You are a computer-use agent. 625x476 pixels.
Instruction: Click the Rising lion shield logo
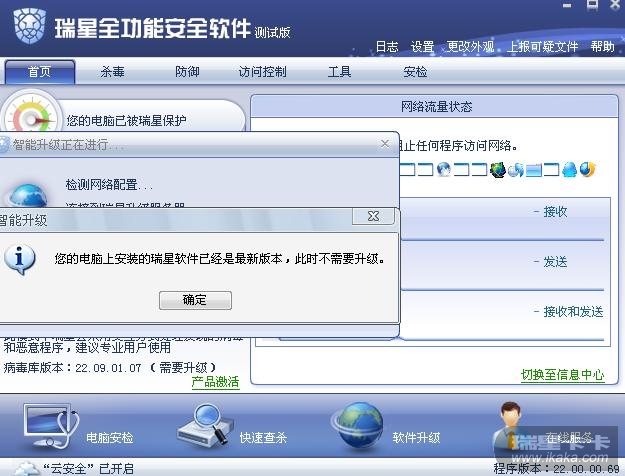point(29,26)
